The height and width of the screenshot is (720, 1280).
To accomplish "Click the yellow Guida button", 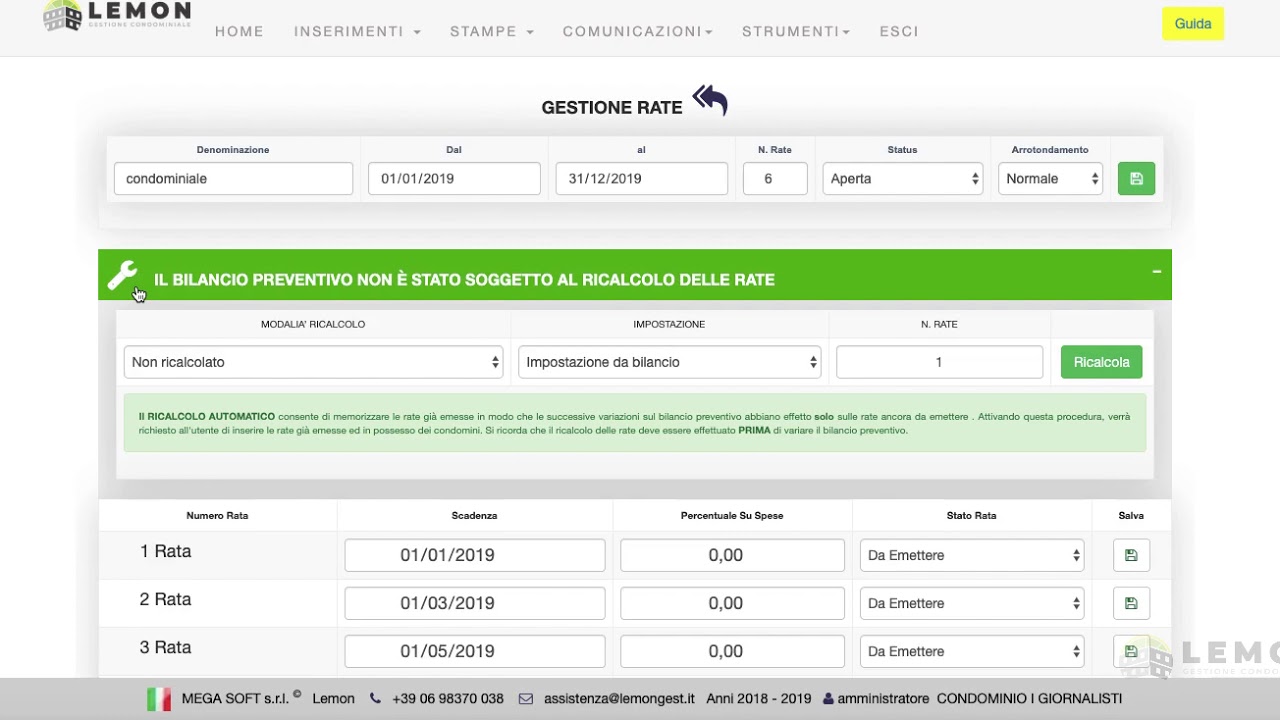I will (1193, 24).
